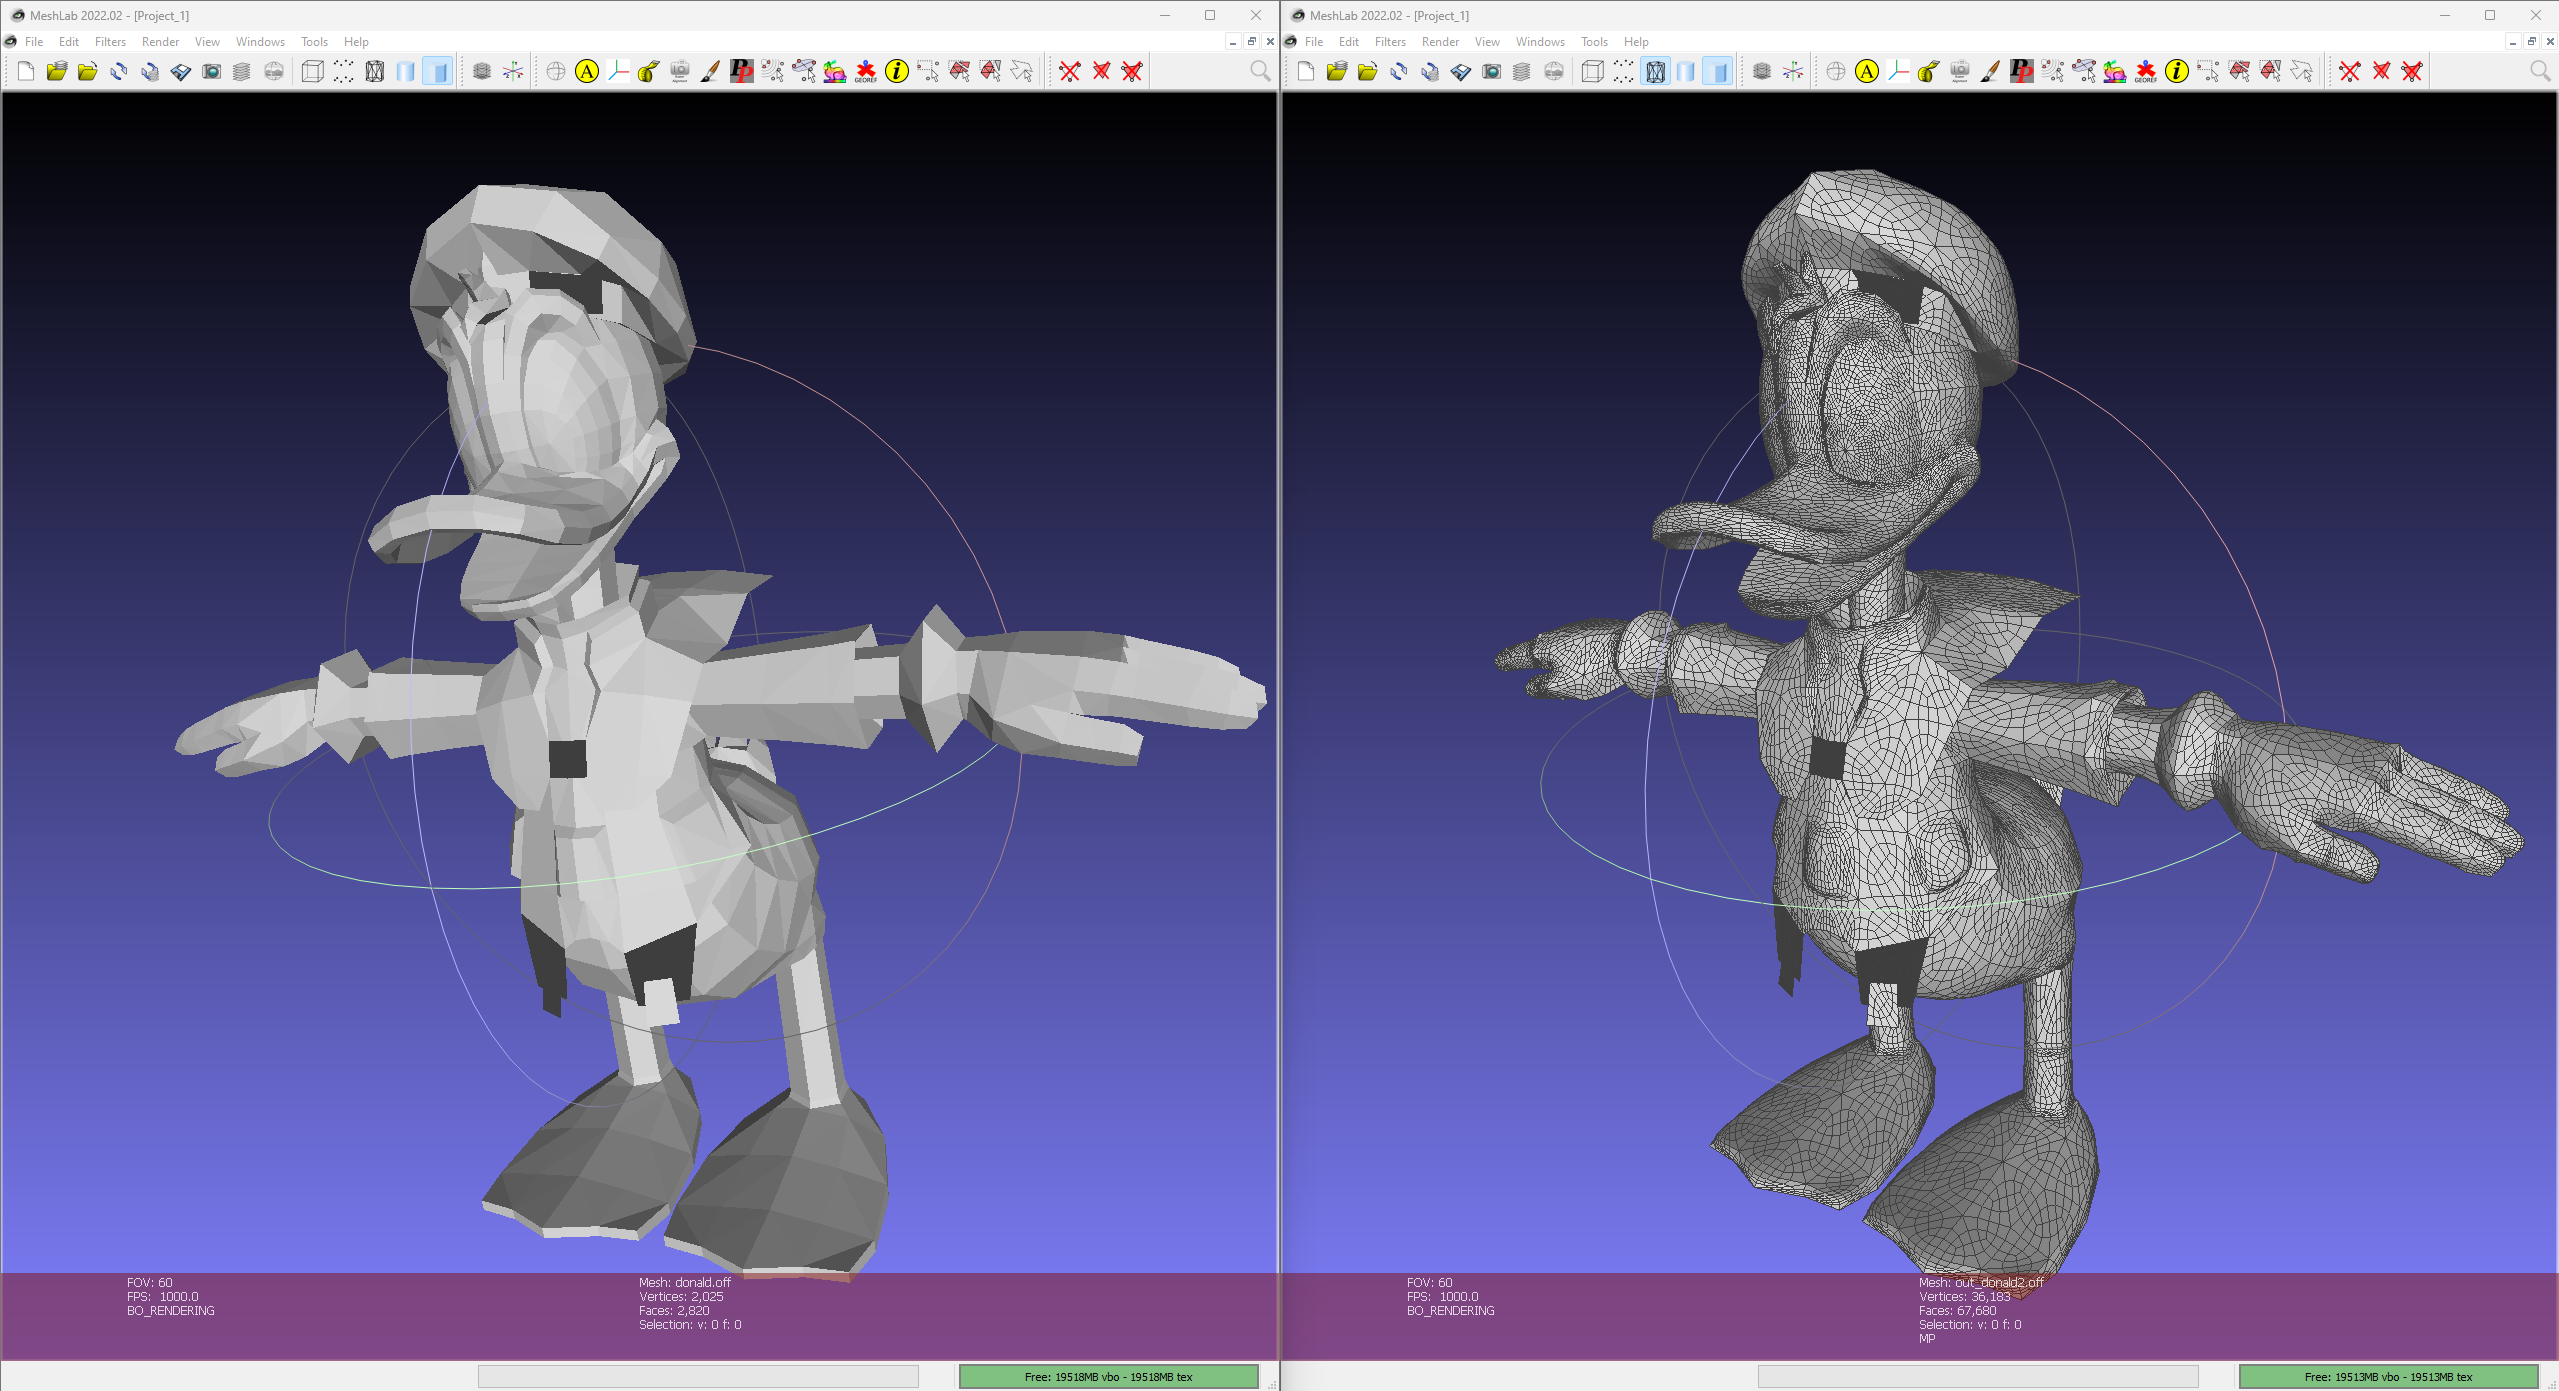Open project folder icon in left window
This screenshot has height=1391, width=2559.
57,71
